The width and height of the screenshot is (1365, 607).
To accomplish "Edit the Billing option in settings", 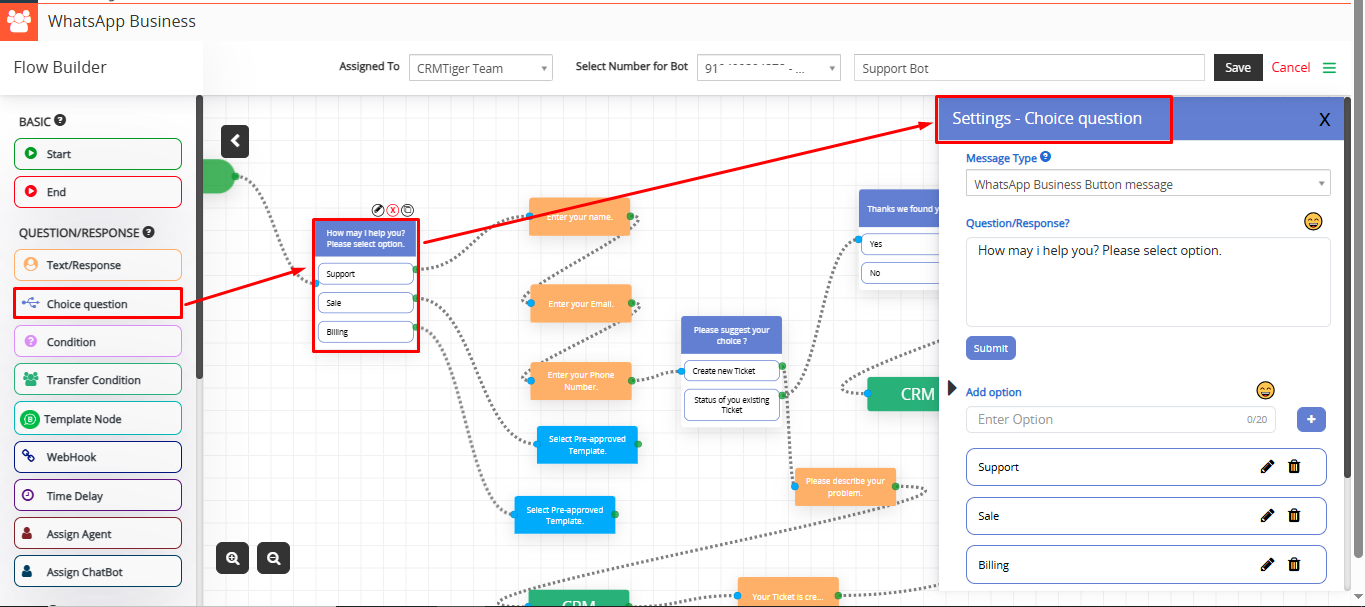I will pos(1268,565).
